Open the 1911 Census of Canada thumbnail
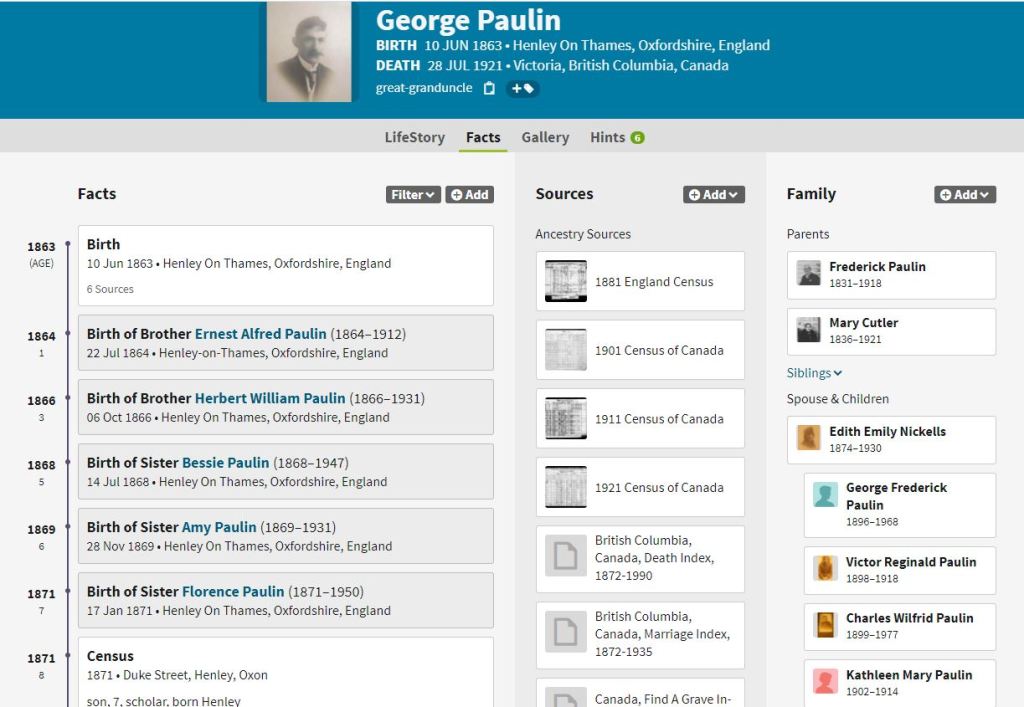 [566, 418]
